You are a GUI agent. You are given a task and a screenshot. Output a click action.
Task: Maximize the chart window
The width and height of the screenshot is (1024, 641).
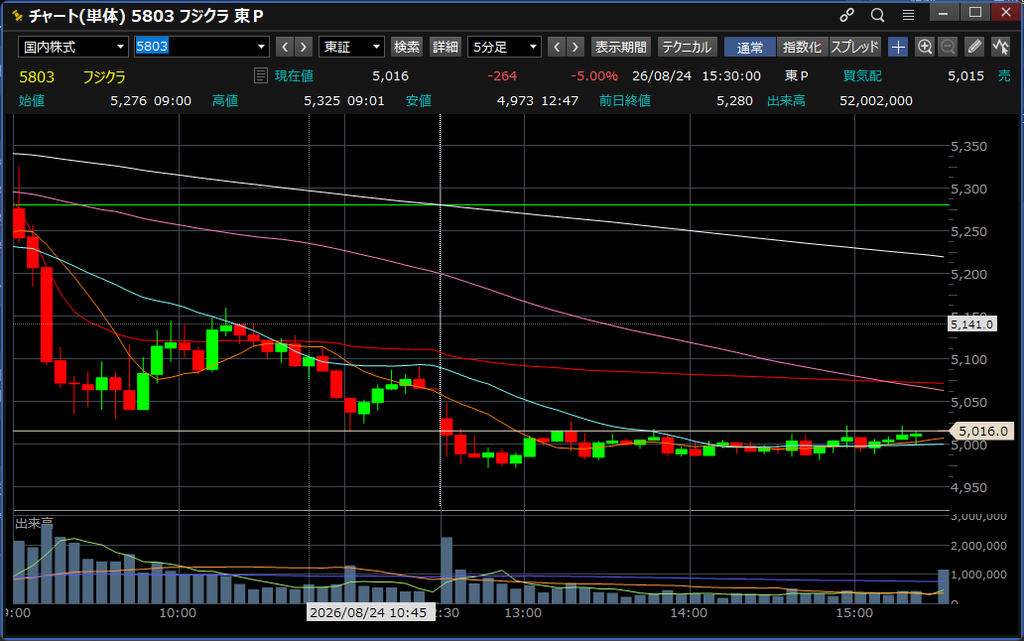click(975, 13)
